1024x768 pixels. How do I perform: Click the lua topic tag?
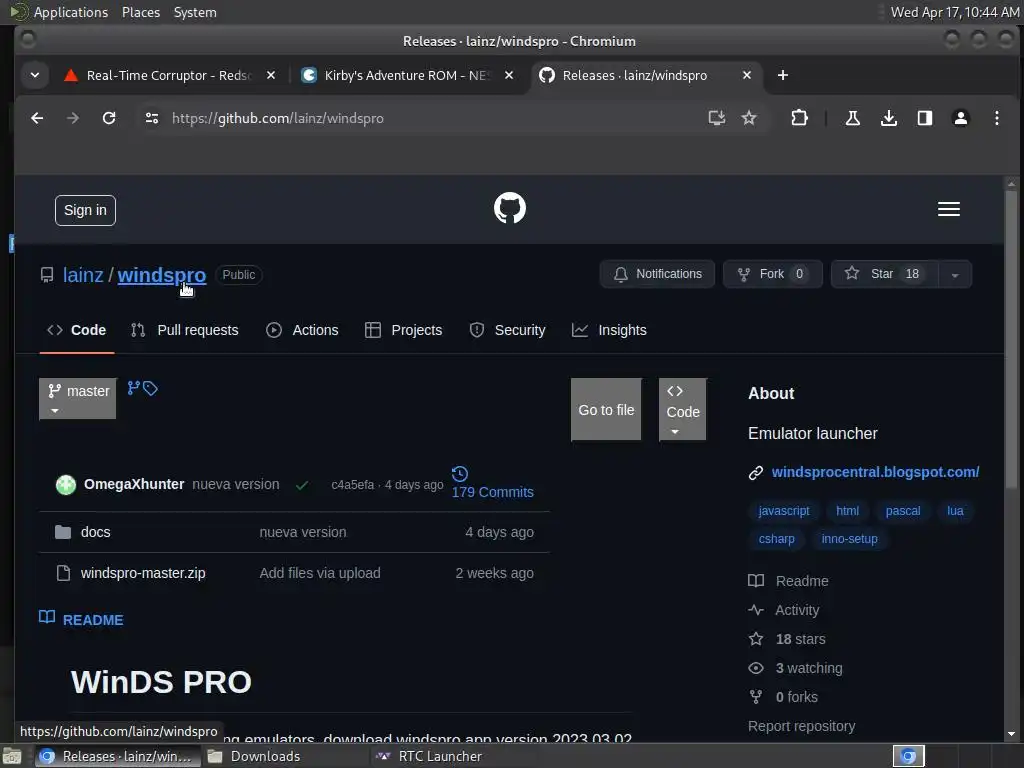(x=955, y=511)
